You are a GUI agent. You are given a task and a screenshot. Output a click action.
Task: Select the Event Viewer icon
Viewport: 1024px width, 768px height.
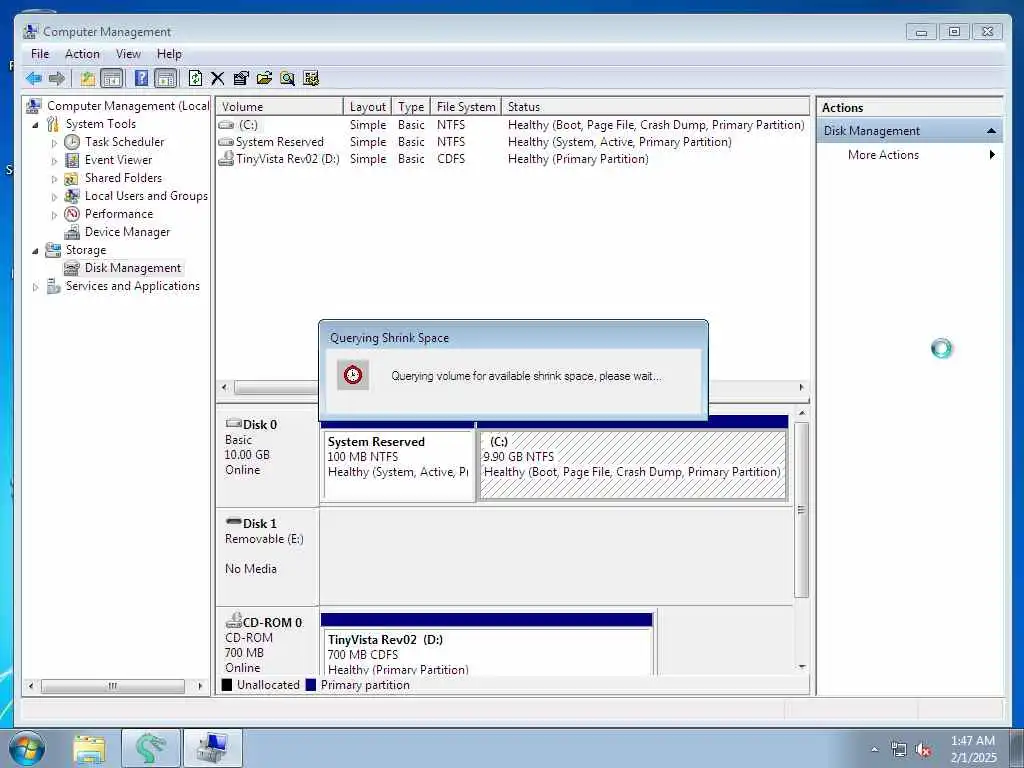(72, 160)
